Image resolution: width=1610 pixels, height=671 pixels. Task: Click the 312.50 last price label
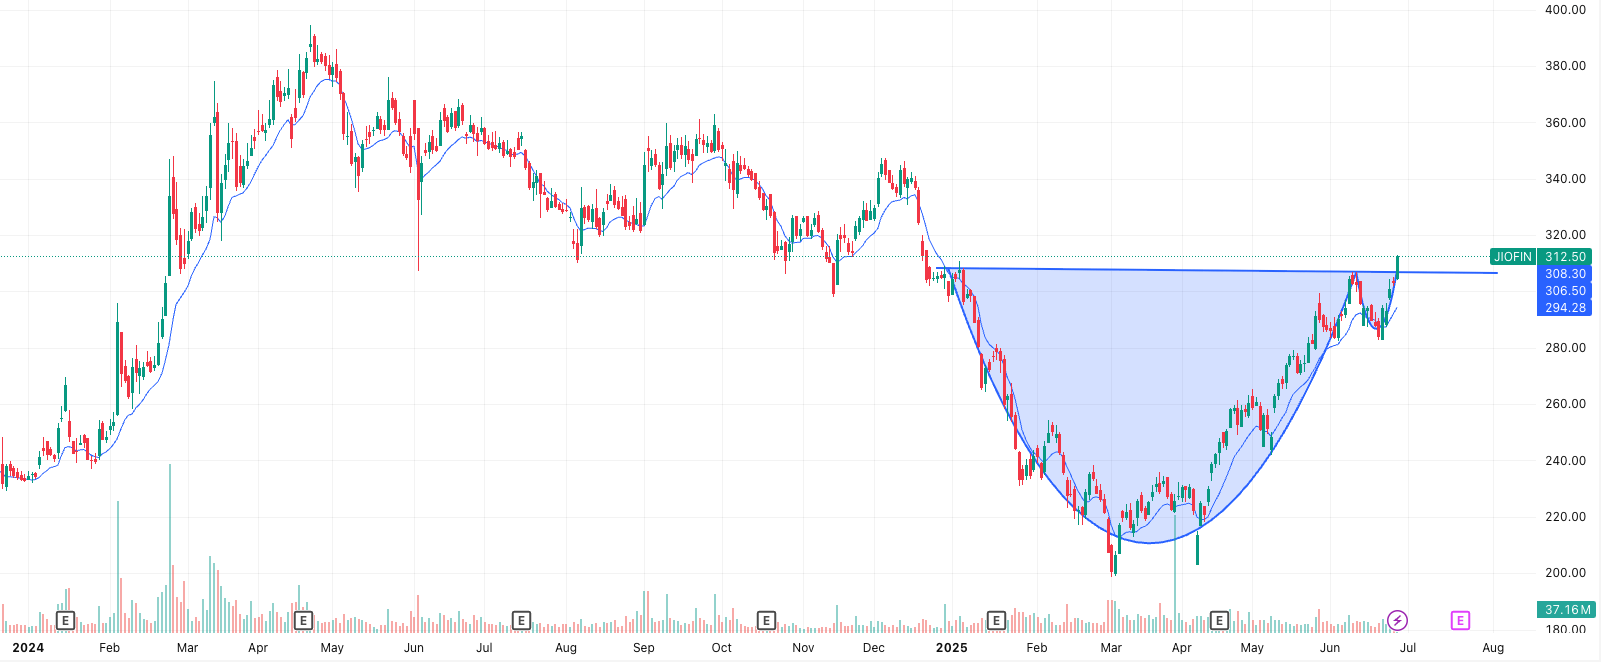[1565, 257]
